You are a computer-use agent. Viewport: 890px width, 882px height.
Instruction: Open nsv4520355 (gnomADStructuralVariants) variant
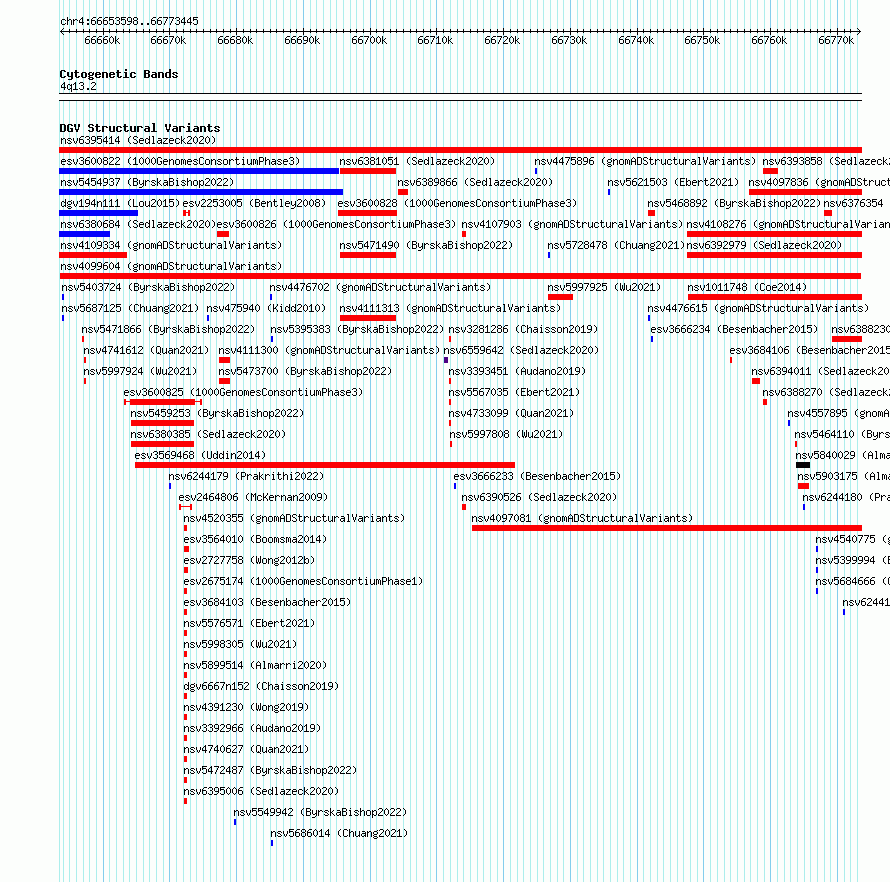(x=294, y=518)
